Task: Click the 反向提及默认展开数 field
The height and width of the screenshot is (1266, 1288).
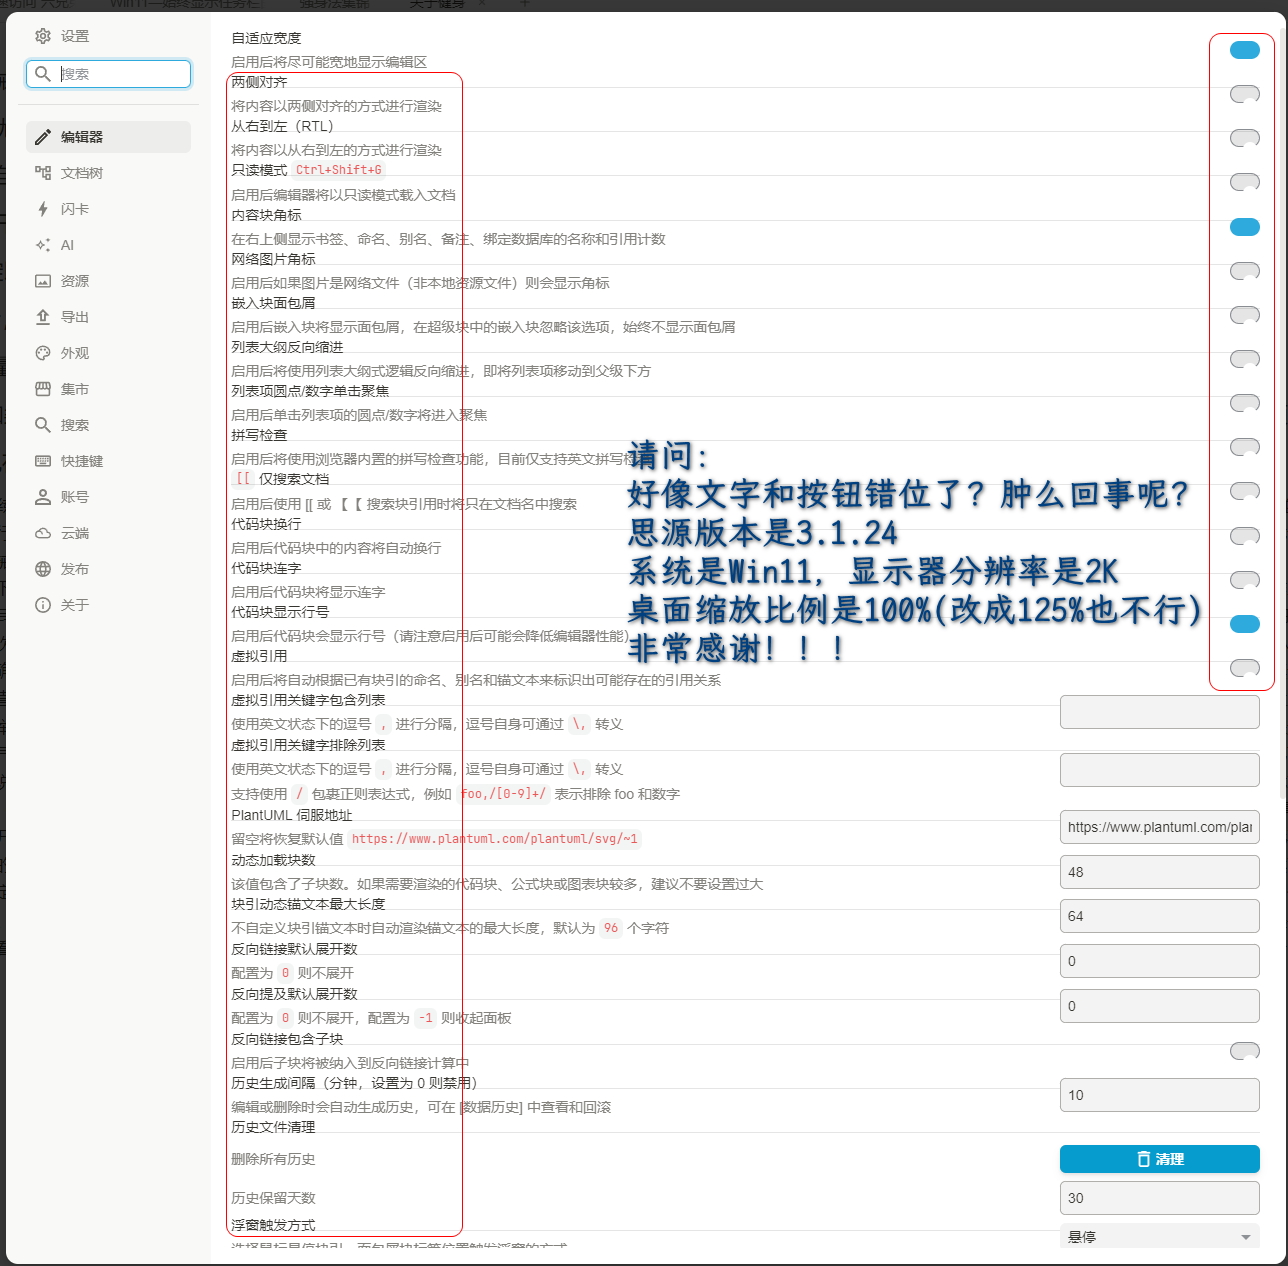Action: (x=1160, y=1006)
